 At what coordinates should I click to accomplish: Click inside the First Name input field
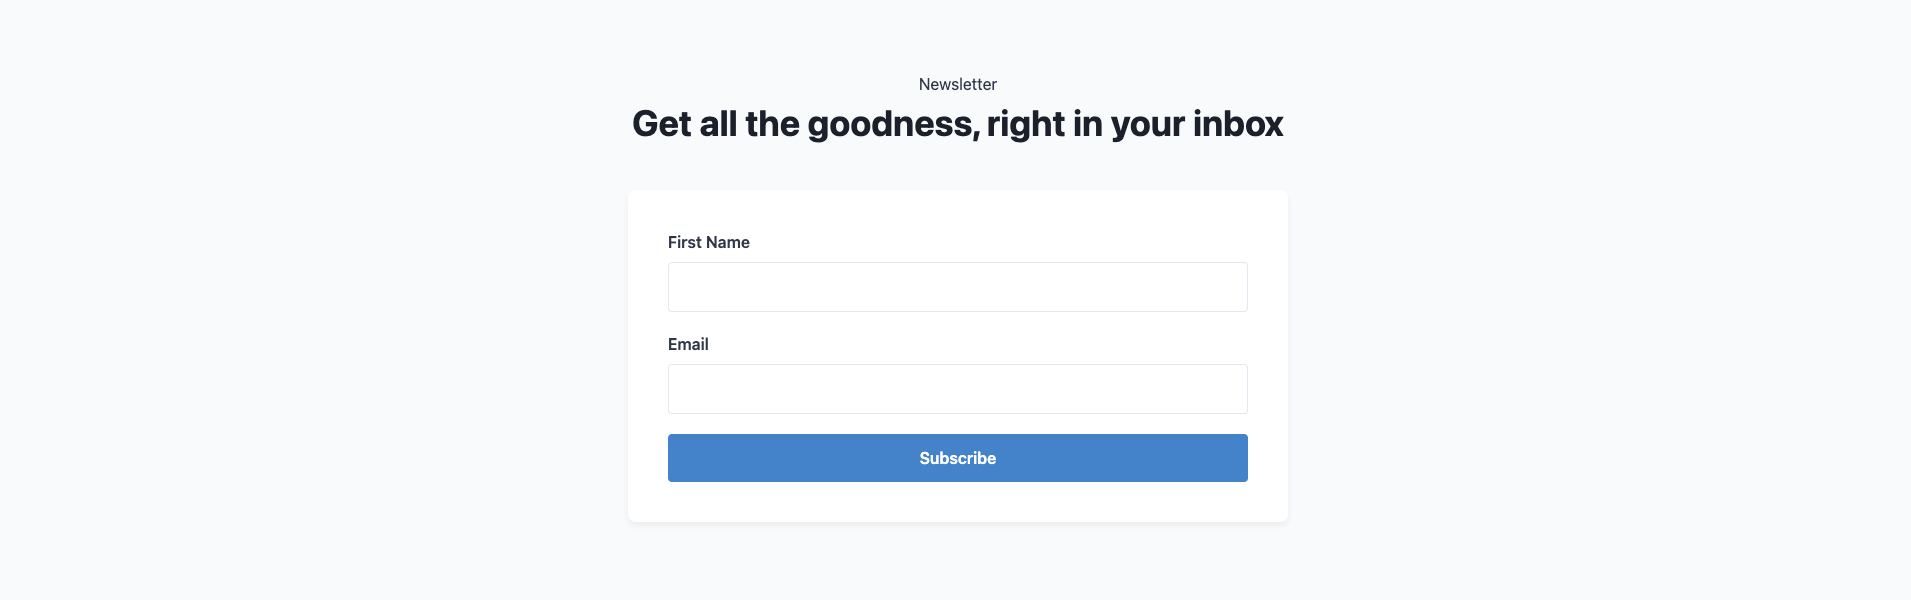pos(957,286)
